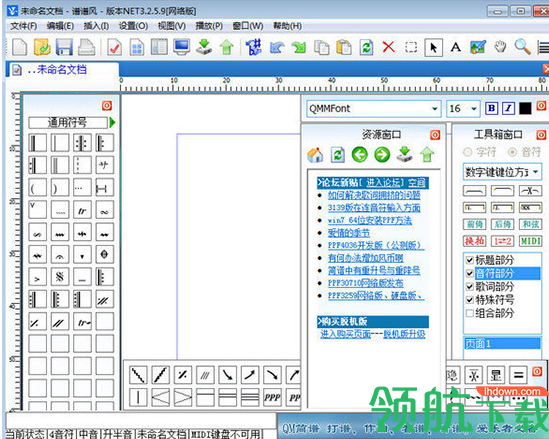Select the 音符 radio button
Viewport: 549px width, 439px height.
click(512, 152)
